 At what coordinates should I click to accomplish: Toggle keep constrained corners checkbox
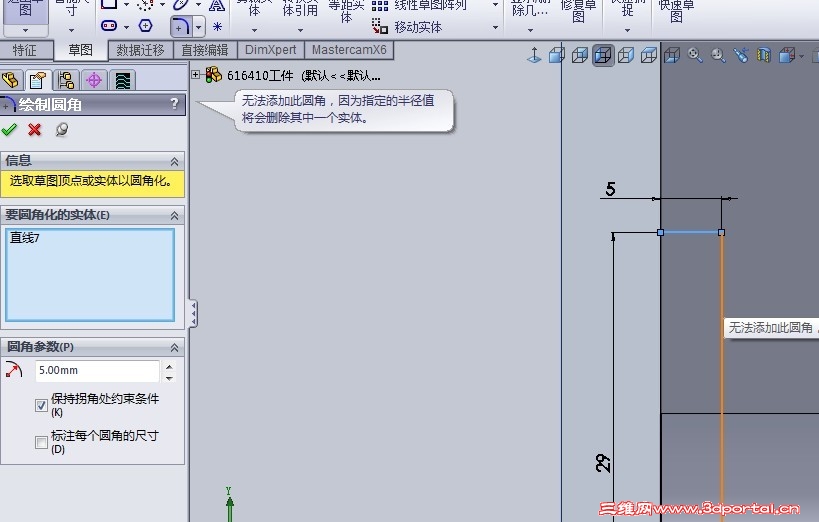coord(41,405)
